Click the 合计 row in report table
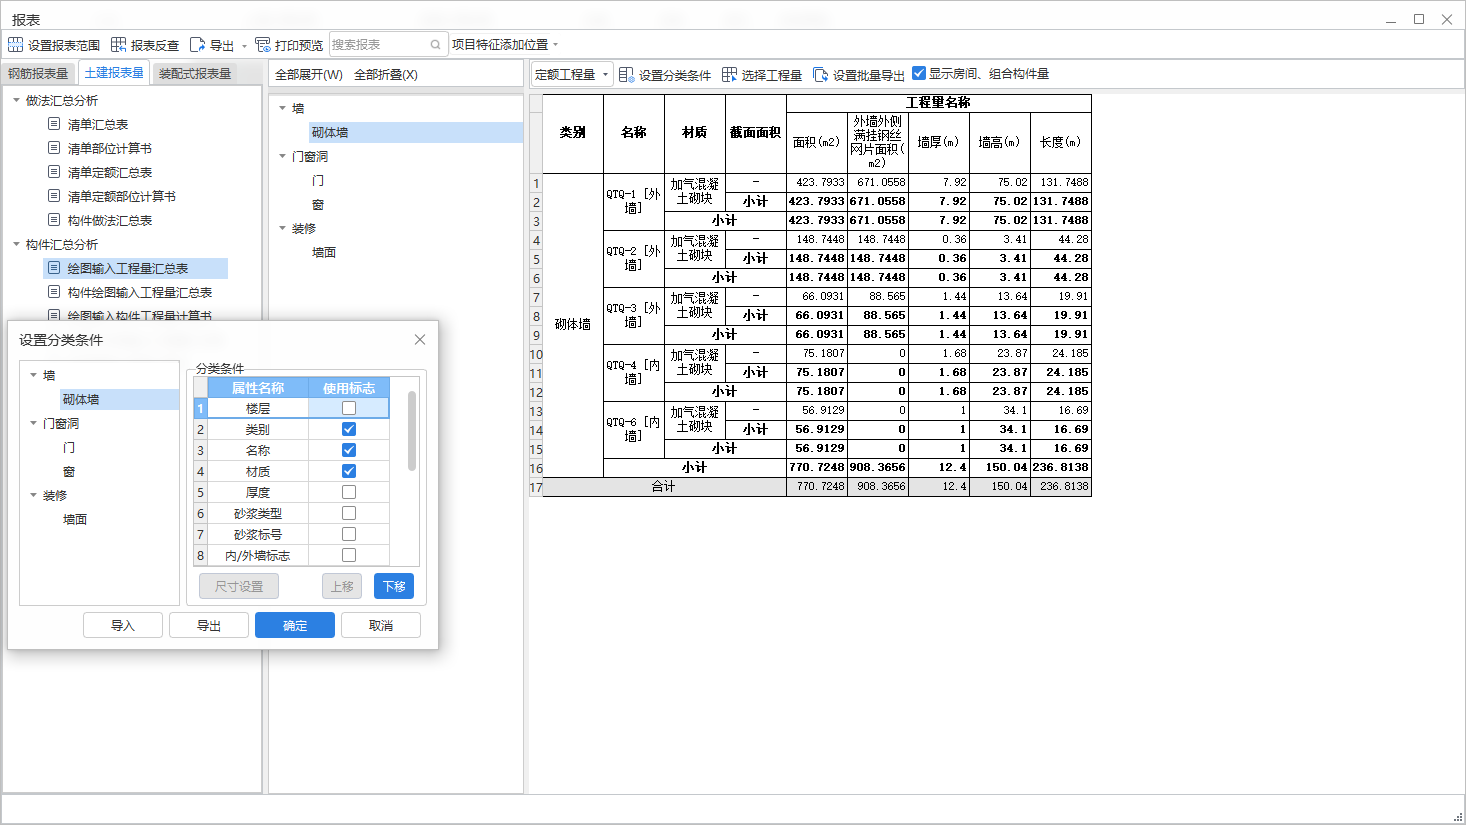This screenshot has width=1466, height=825. 816,486
